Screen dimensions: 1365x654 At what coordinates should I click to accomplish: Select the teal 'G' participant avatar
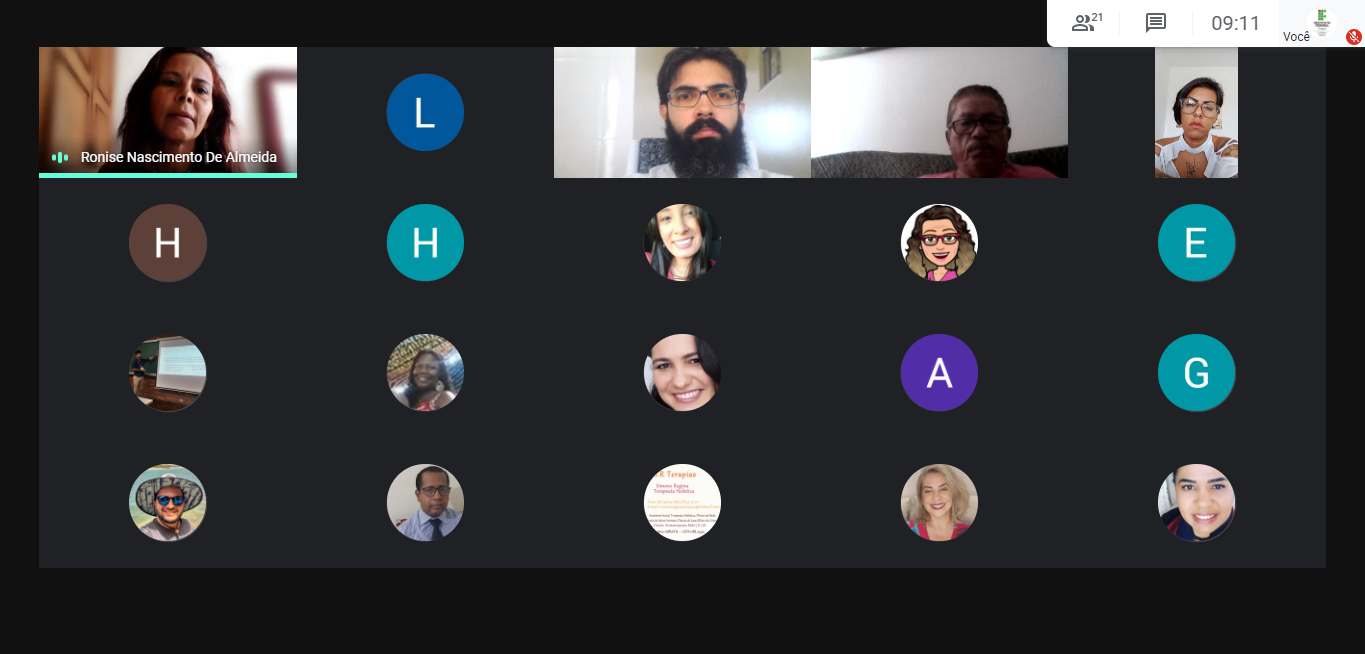tap(1196, 373)
